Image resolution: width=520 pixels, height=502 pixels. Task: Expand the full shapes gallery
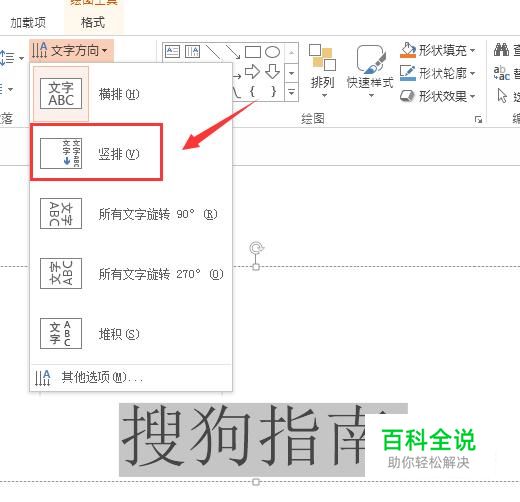coord(291,92)
